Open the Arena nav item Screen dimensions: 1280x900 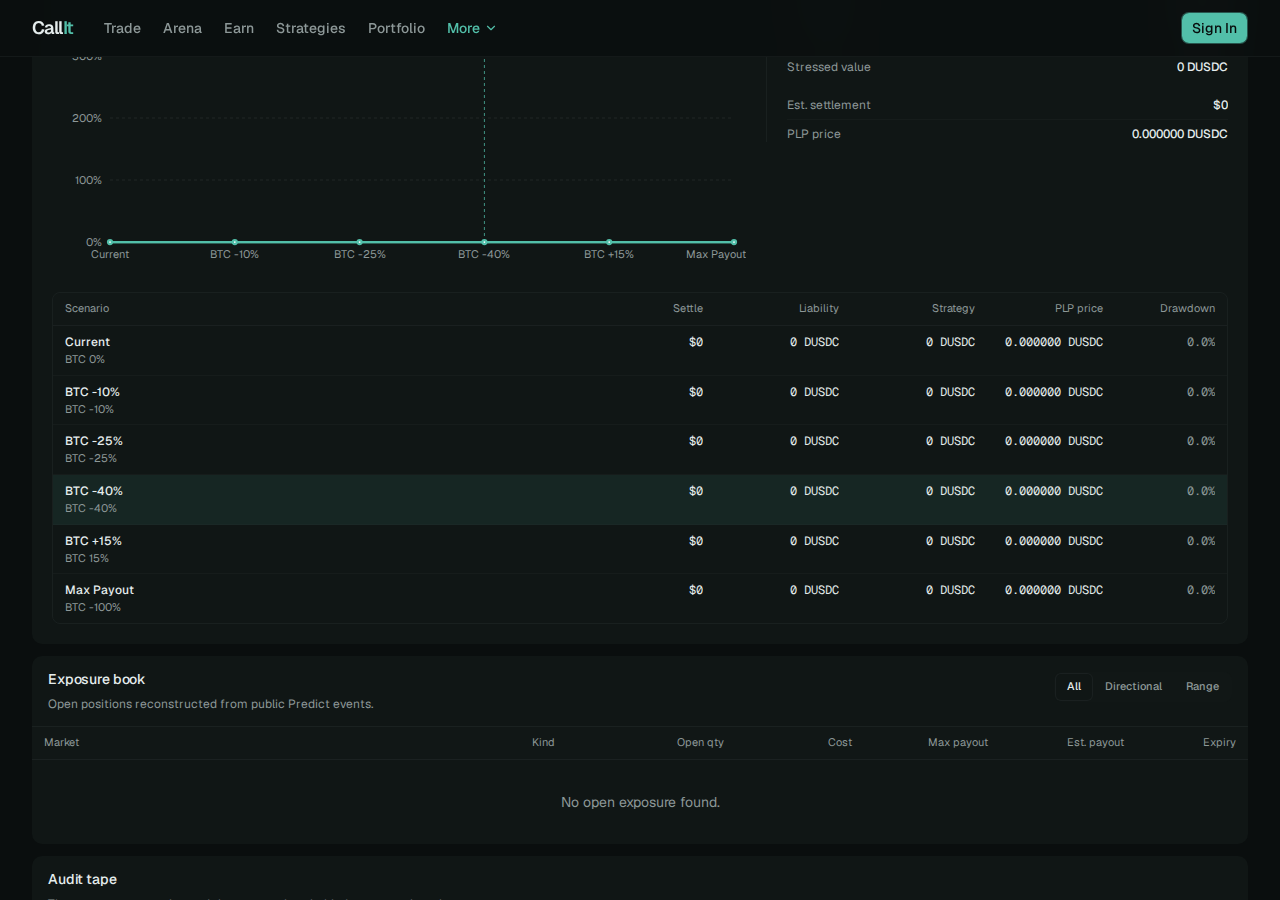tap(182, 28)
